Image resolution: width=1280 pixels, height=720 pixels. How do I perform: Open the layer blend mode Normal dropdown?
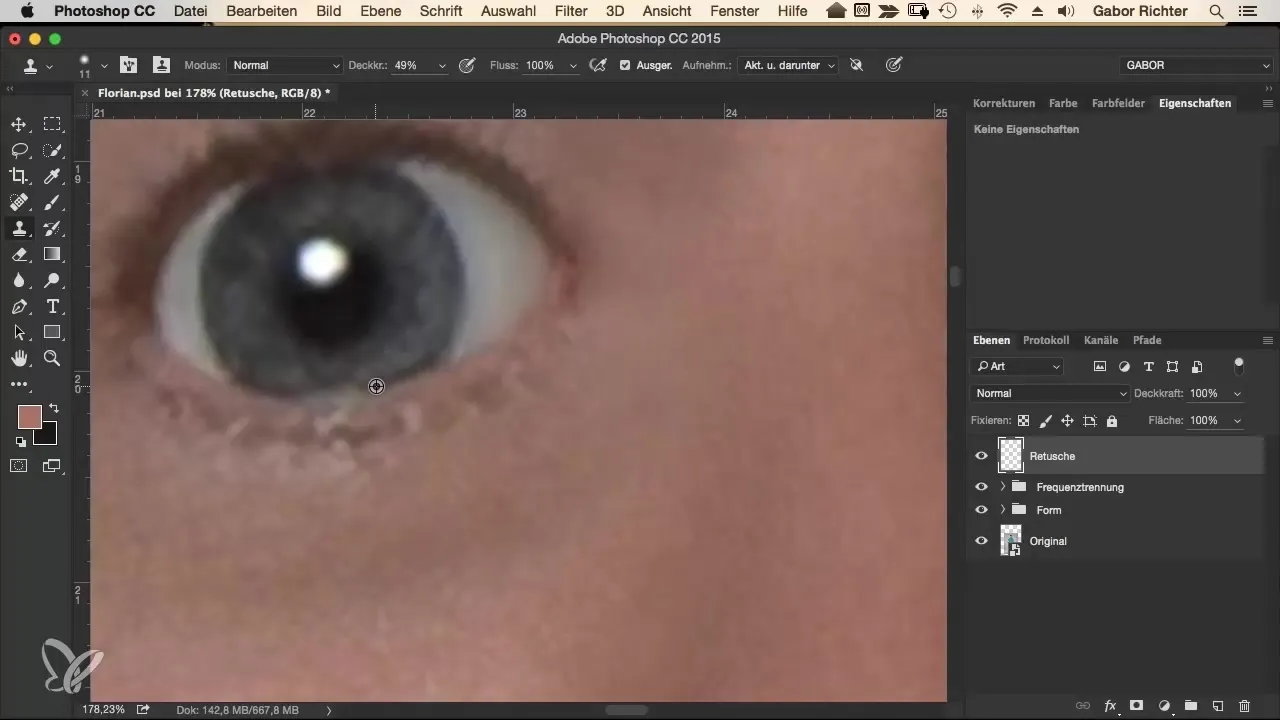pos(1050,394)
